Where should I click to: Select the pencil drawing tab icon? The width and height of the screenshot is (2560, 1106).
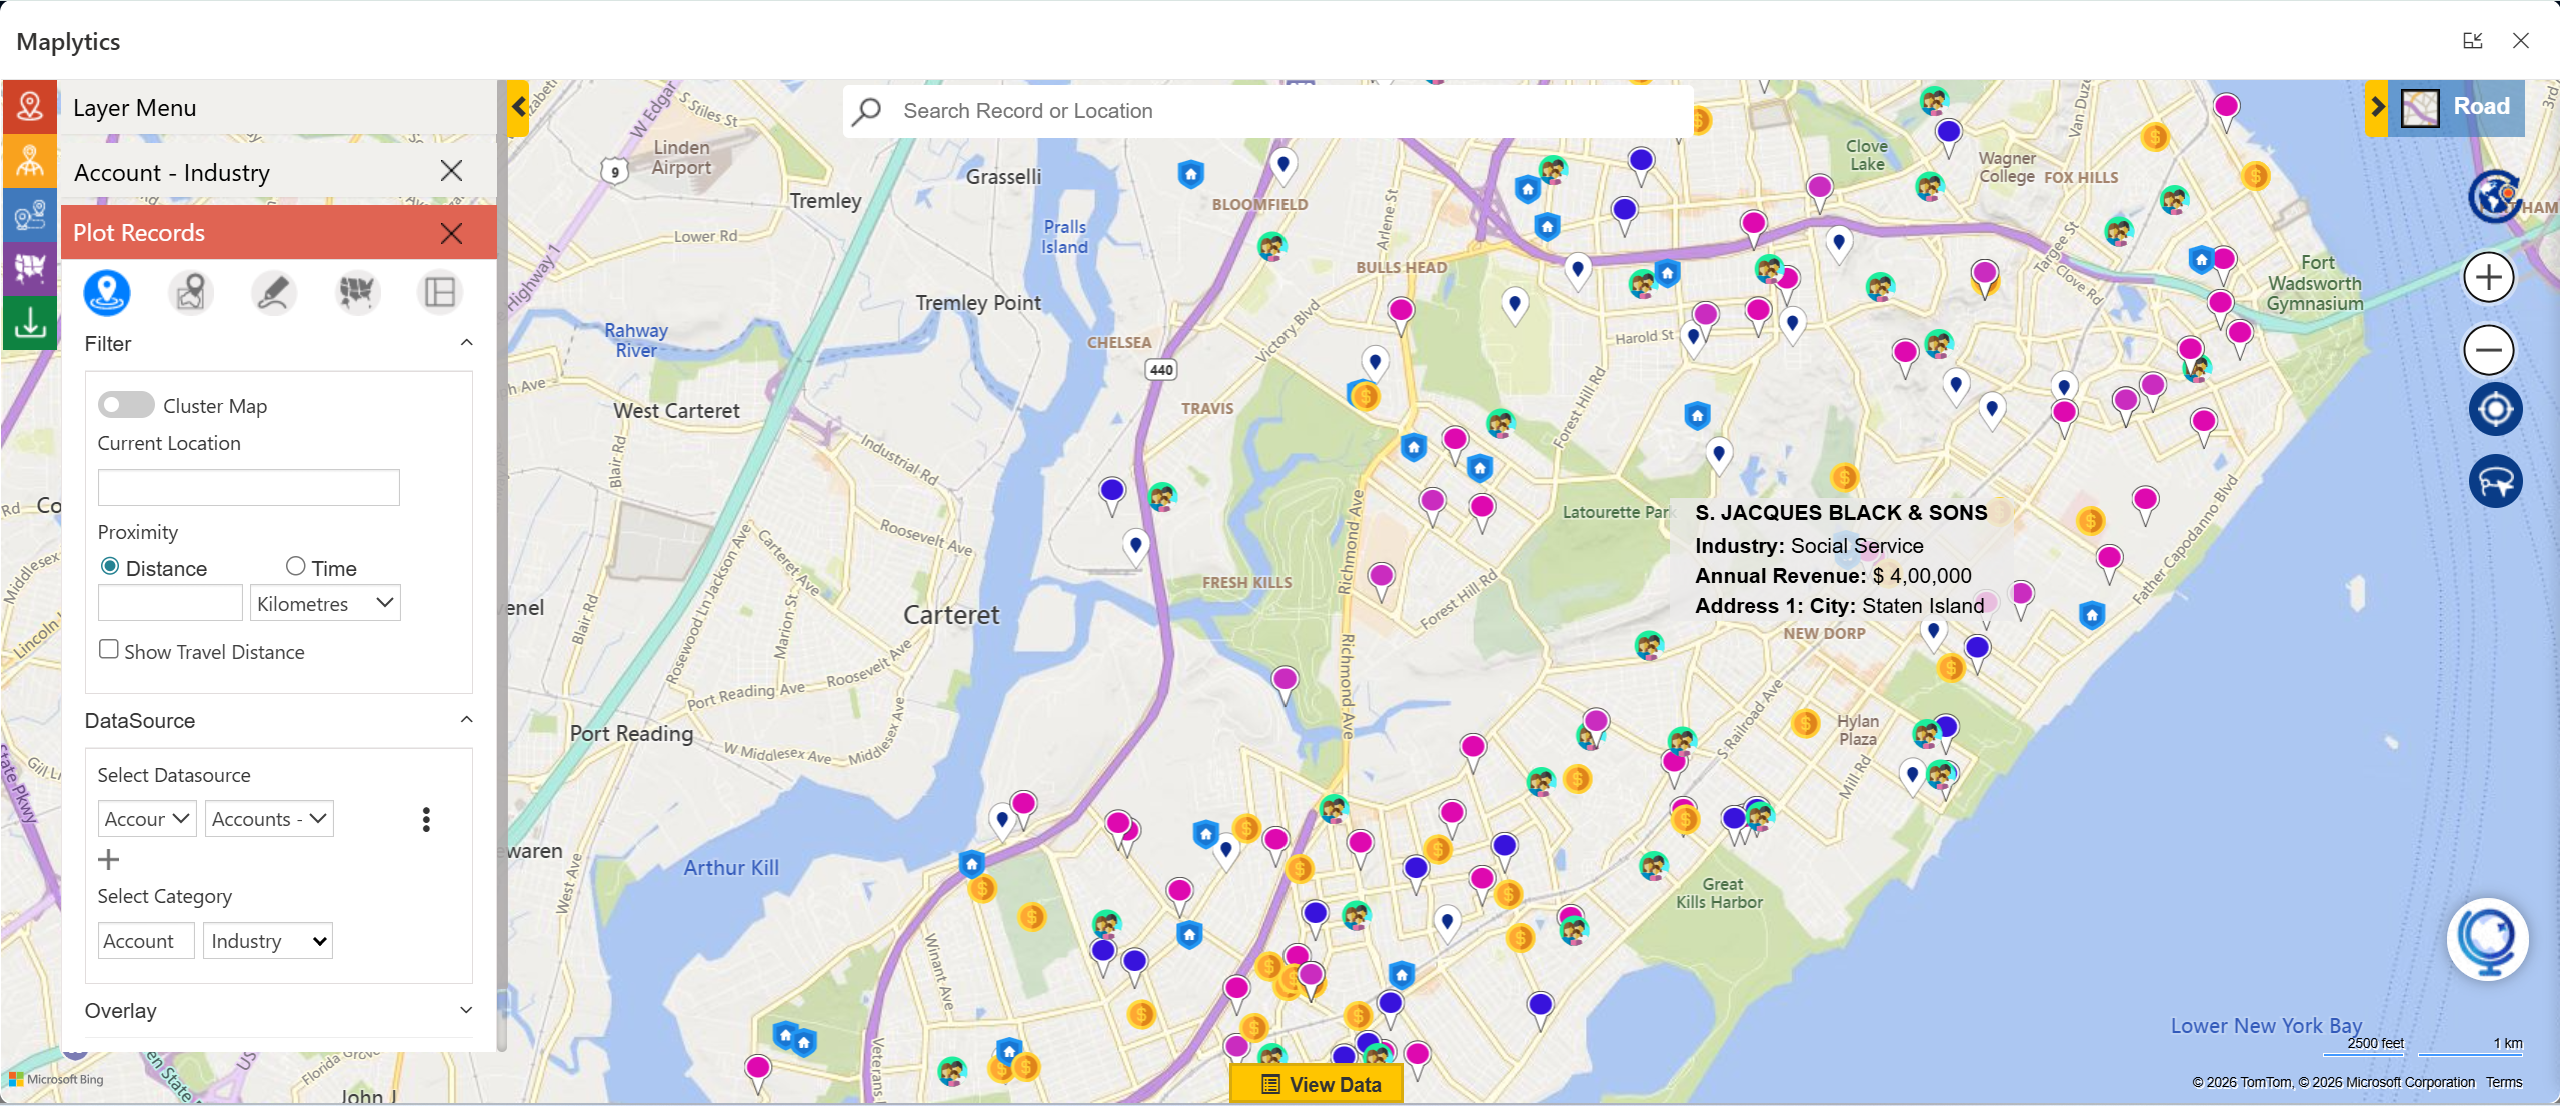click(273, 293)
